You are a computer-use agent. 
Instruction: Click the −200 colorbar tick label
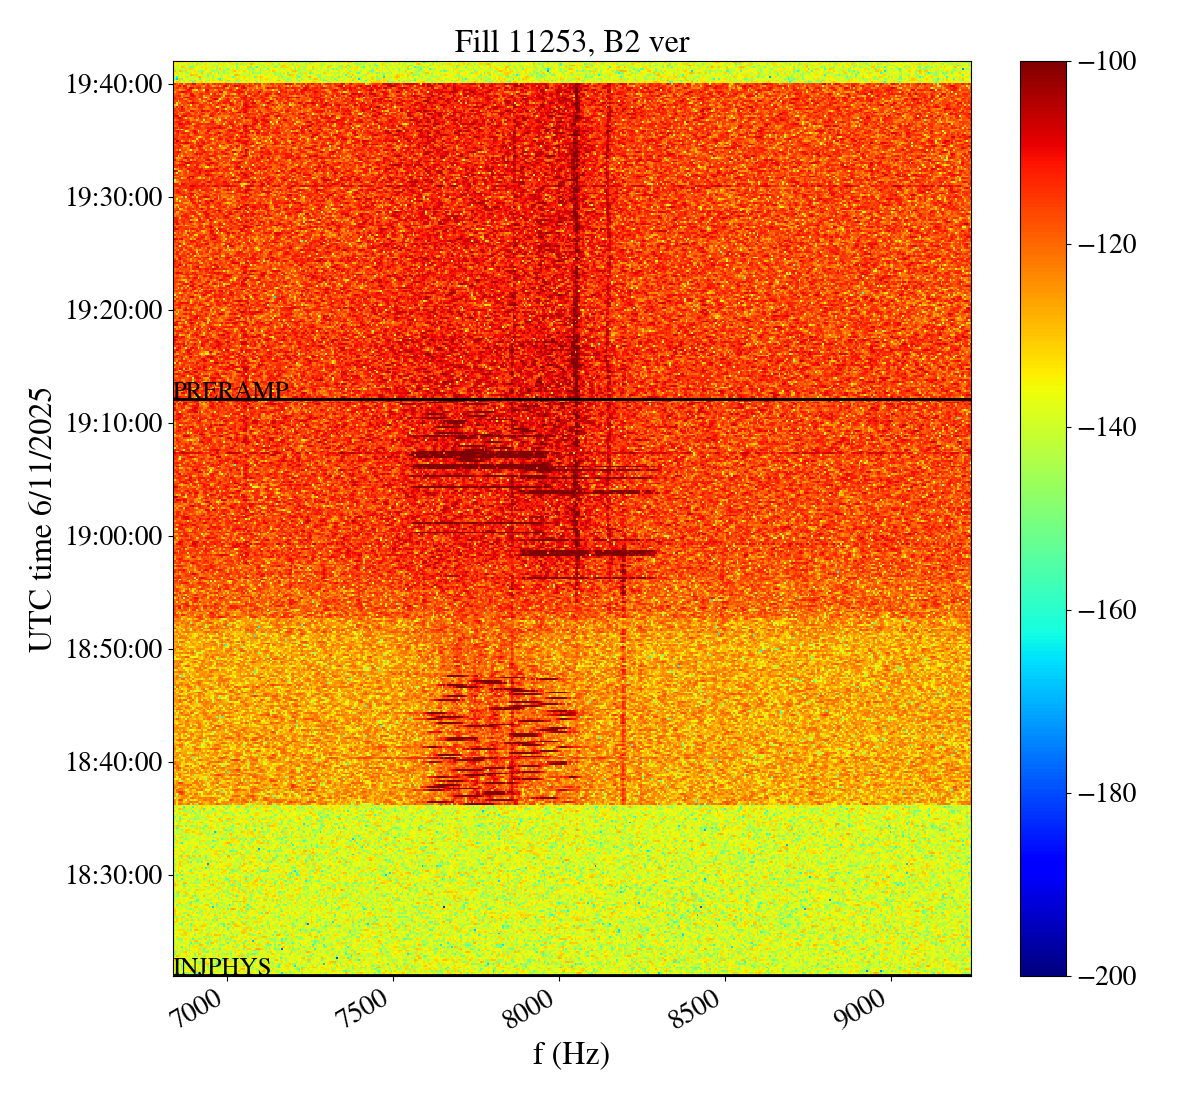click(1104, 976)
